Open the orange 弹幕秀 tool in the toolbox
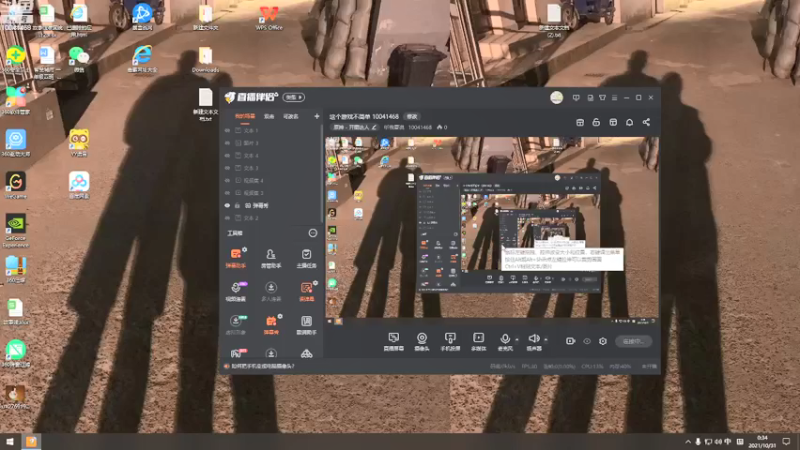This screenshot has width=800, height=450. [x=271, y=324]
